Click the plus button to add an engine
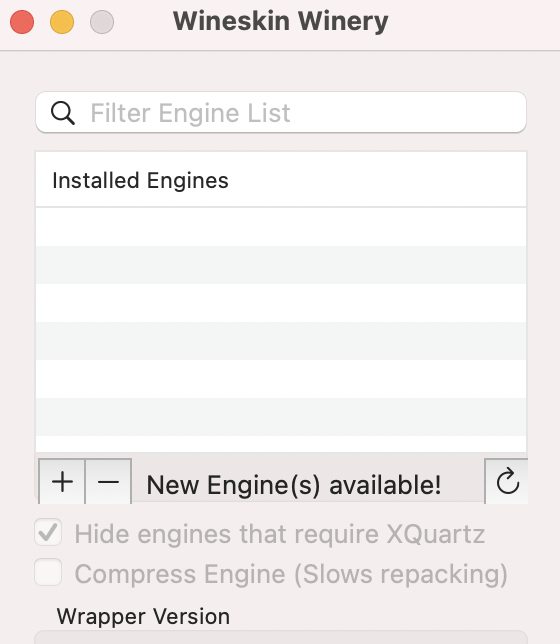 [62, 481]
